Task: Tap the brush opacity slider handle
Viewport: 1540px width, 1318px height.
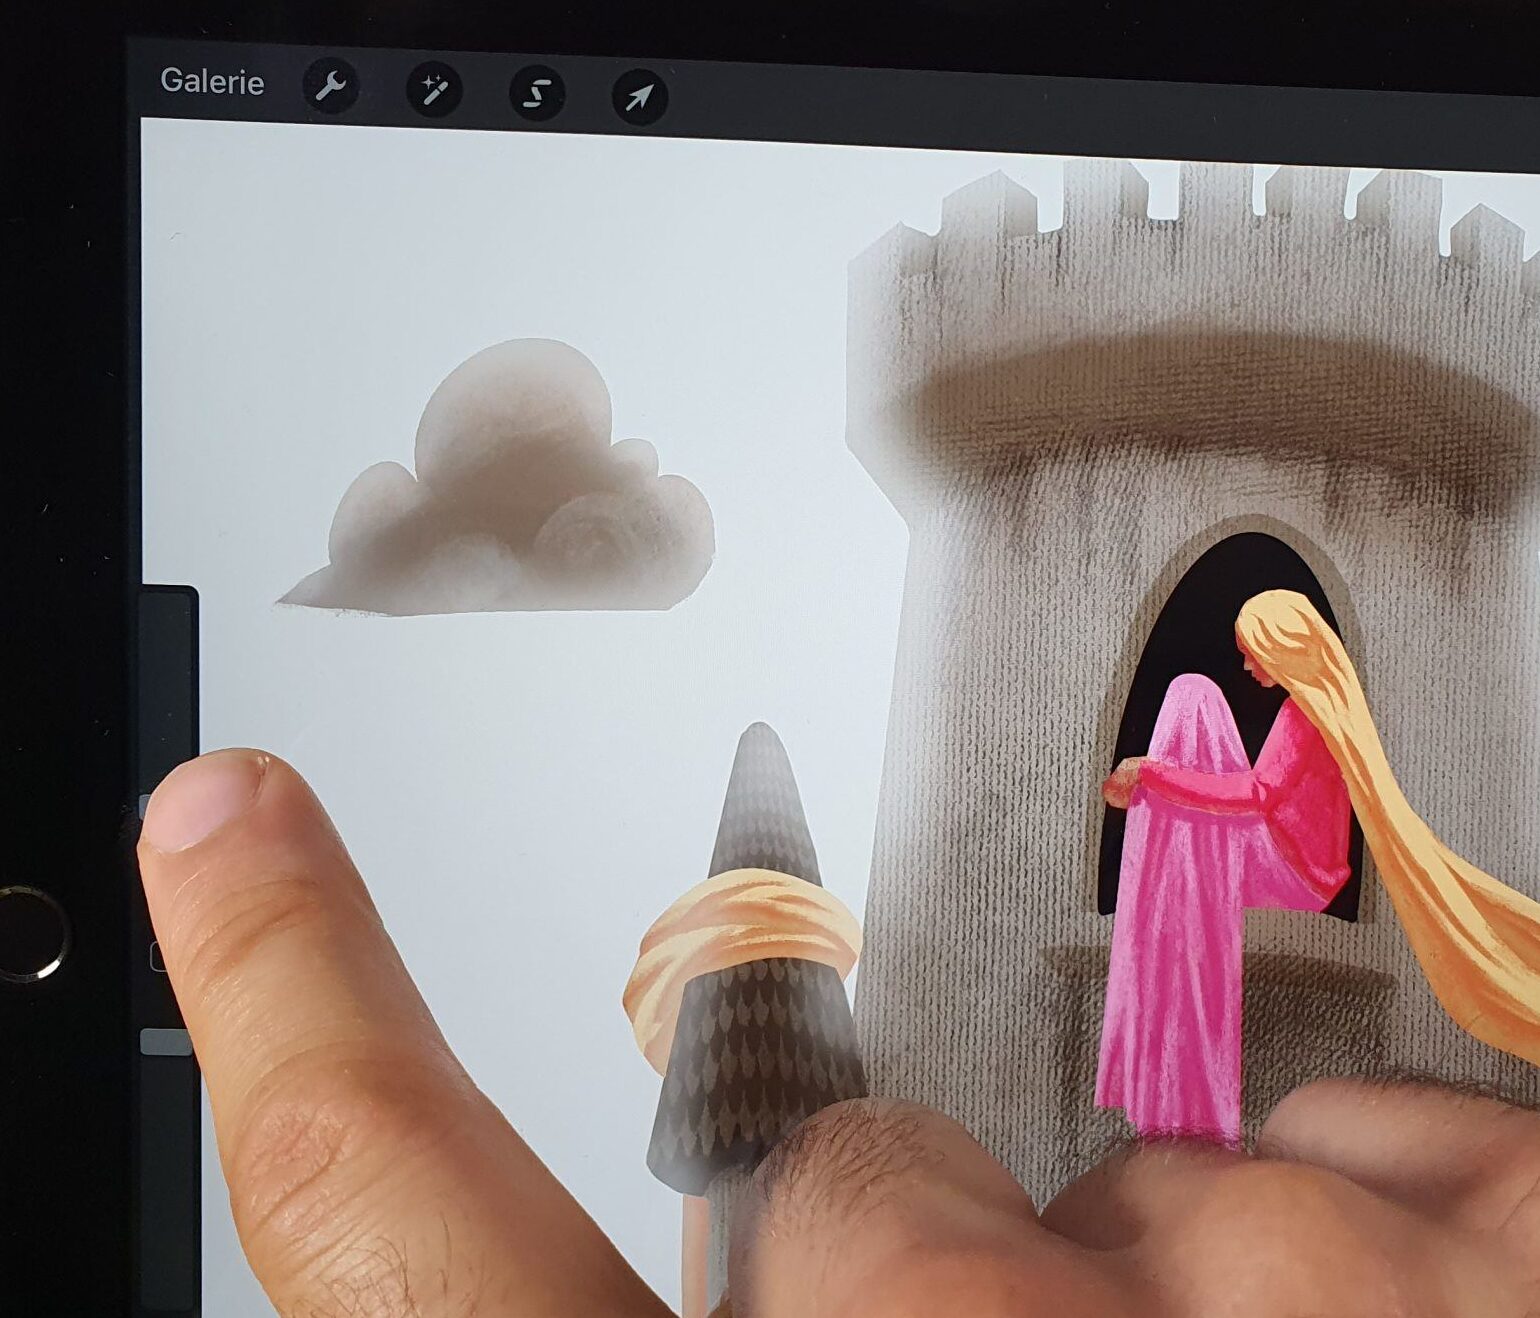Action: pyautogui.click(x=166, y=1042)
